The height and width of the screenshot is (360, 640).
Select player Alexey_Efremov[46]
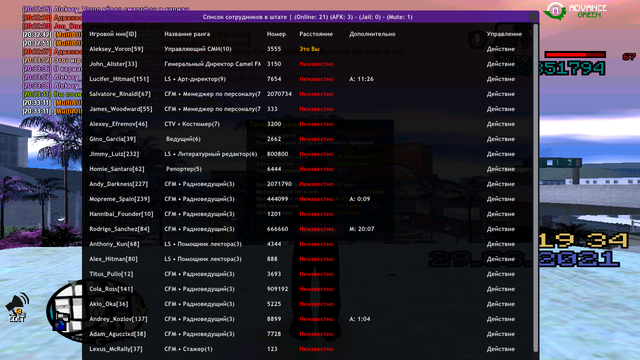[x=118, y=124]
